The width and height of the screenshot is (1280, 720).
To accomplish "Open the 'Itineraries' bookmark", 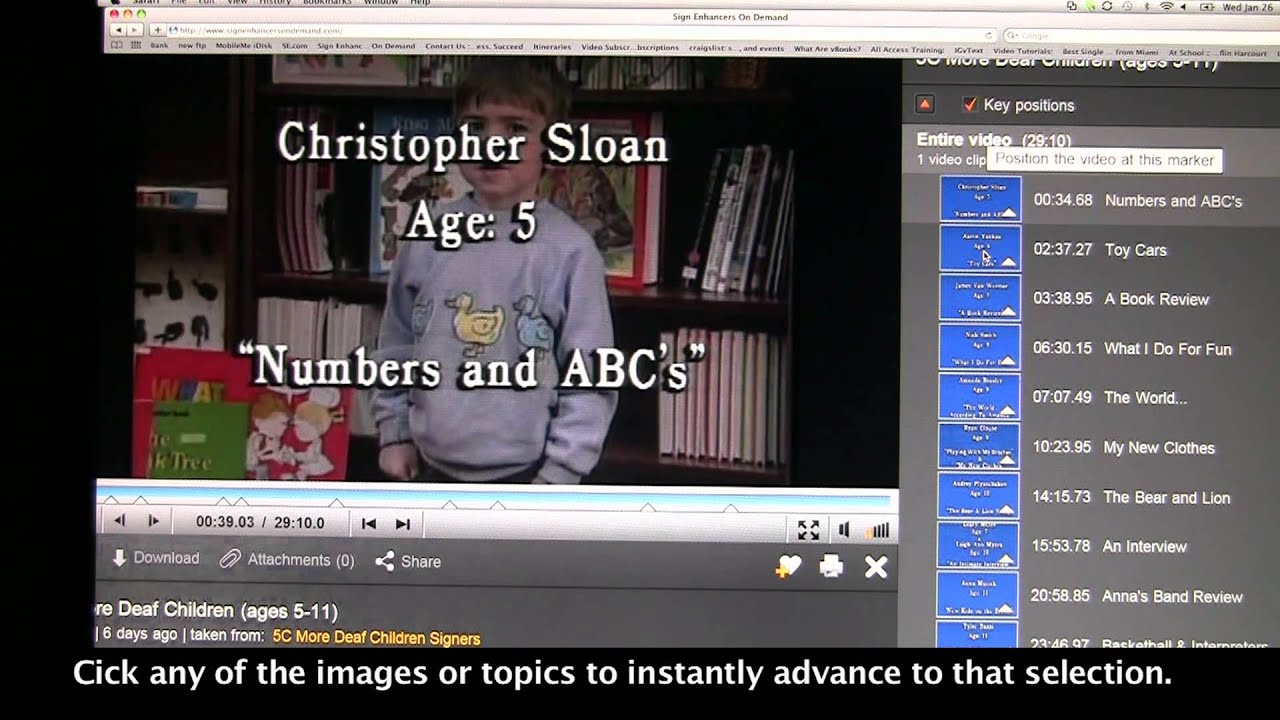I will 552,47.
